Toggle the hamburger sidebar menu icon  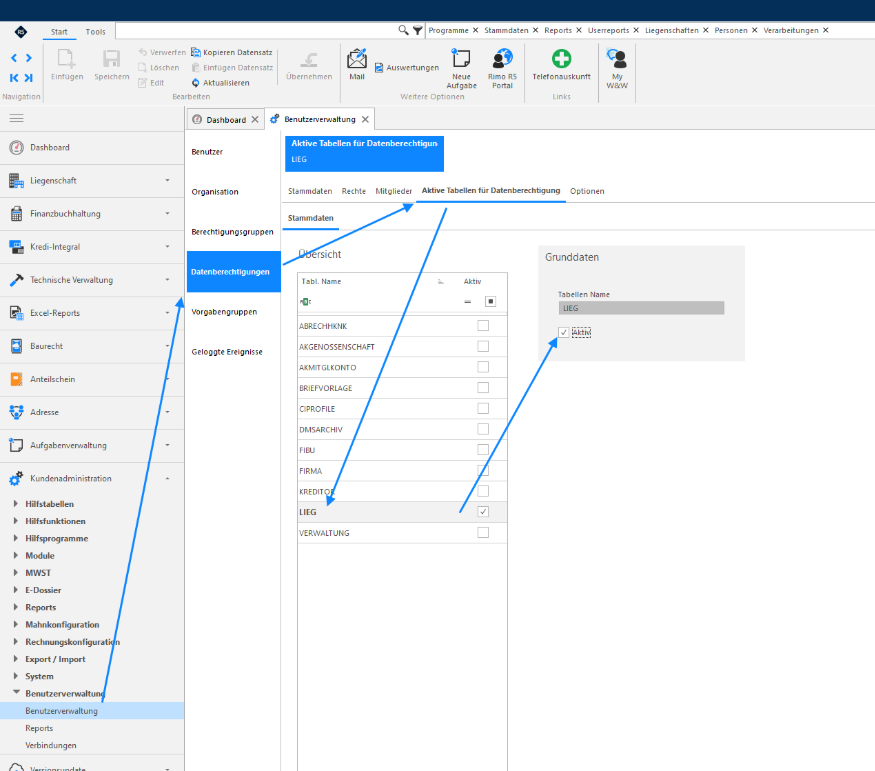17,118
